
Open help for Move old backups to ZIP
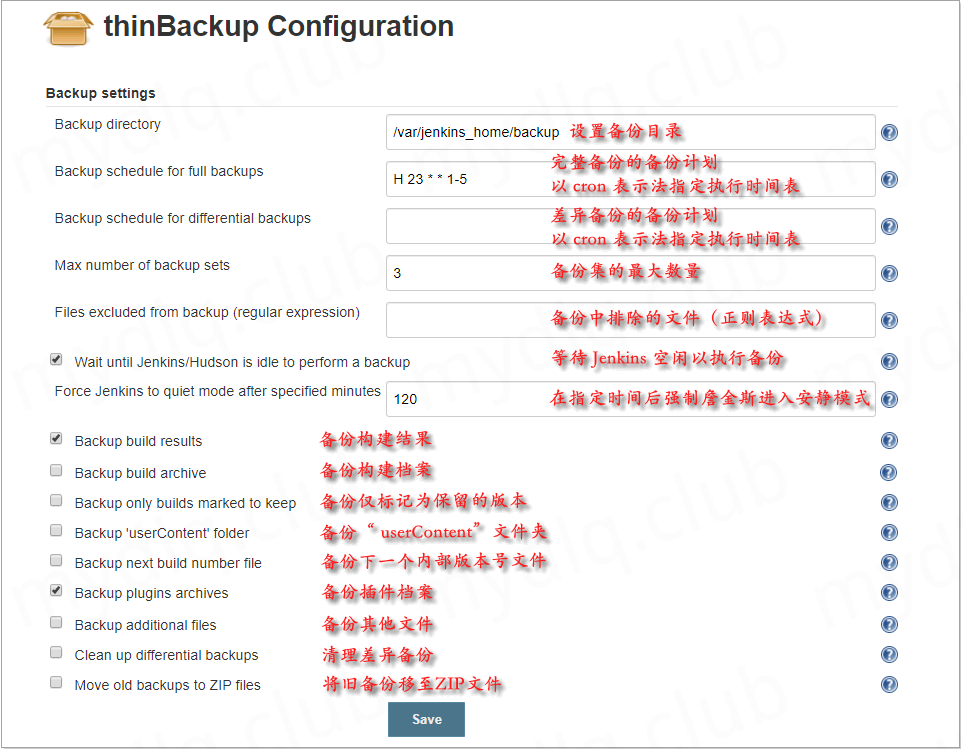click(x=888, y=685)
